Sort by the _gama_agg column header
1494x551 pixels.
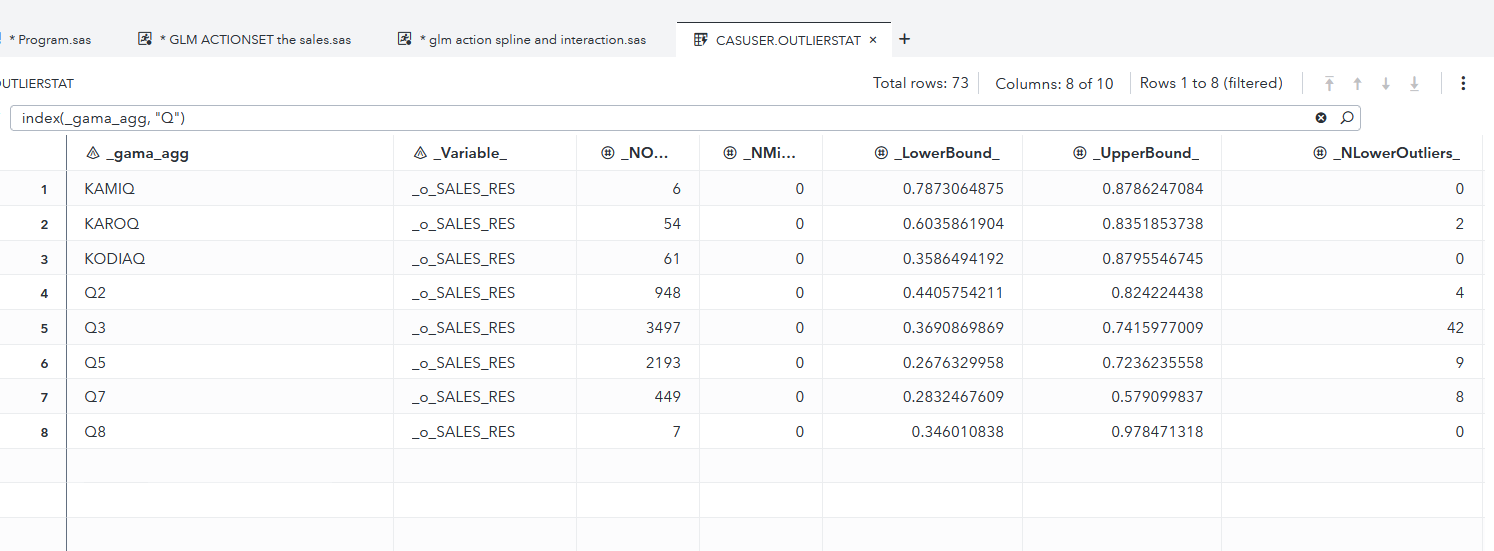click(x=147, y=153)
